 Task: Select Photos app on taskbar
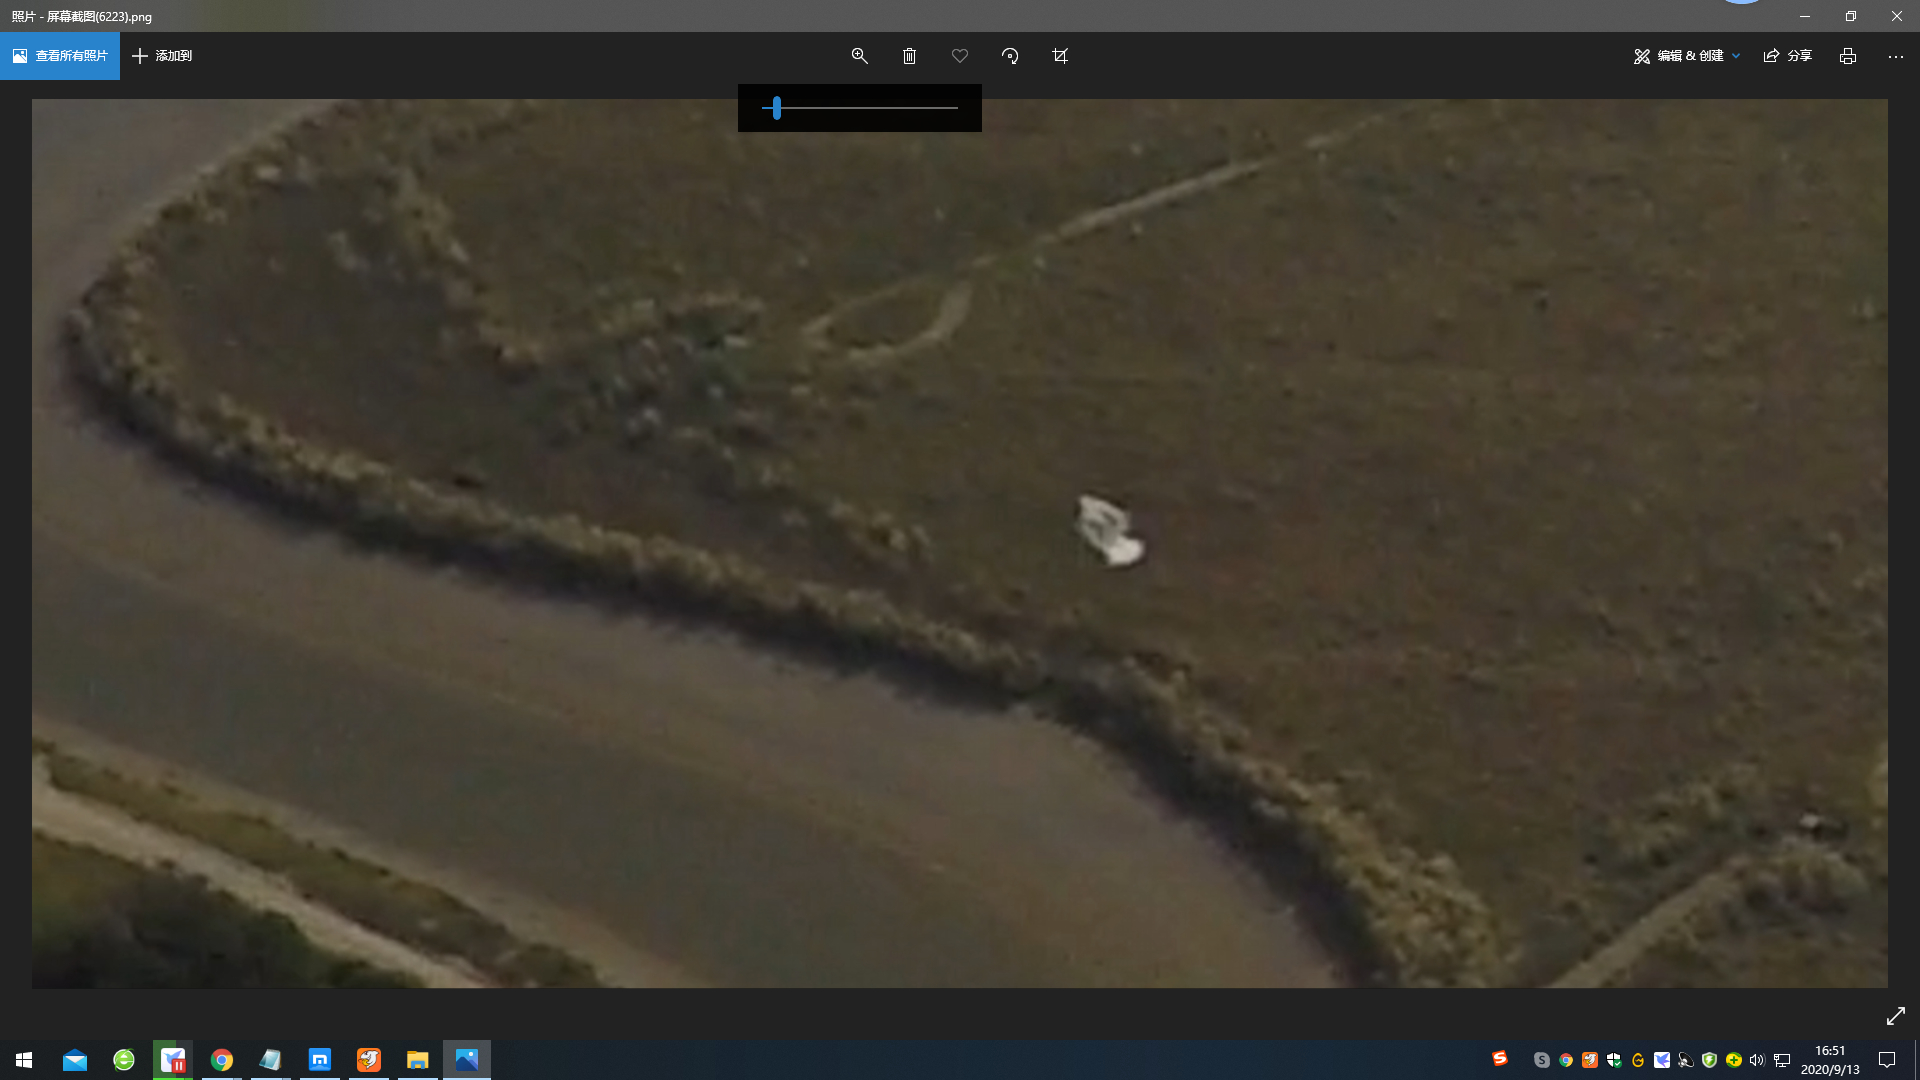tap(467, 1060)
